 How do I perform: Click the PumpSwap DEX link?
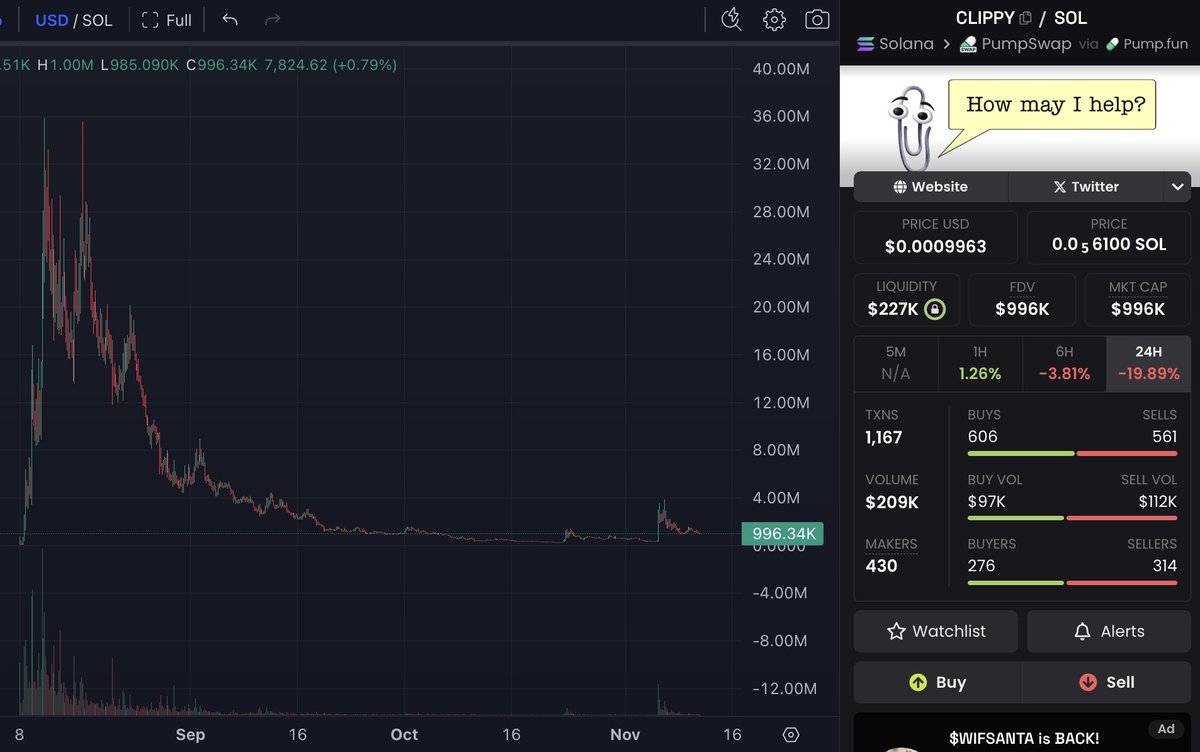click(1015, 44)
